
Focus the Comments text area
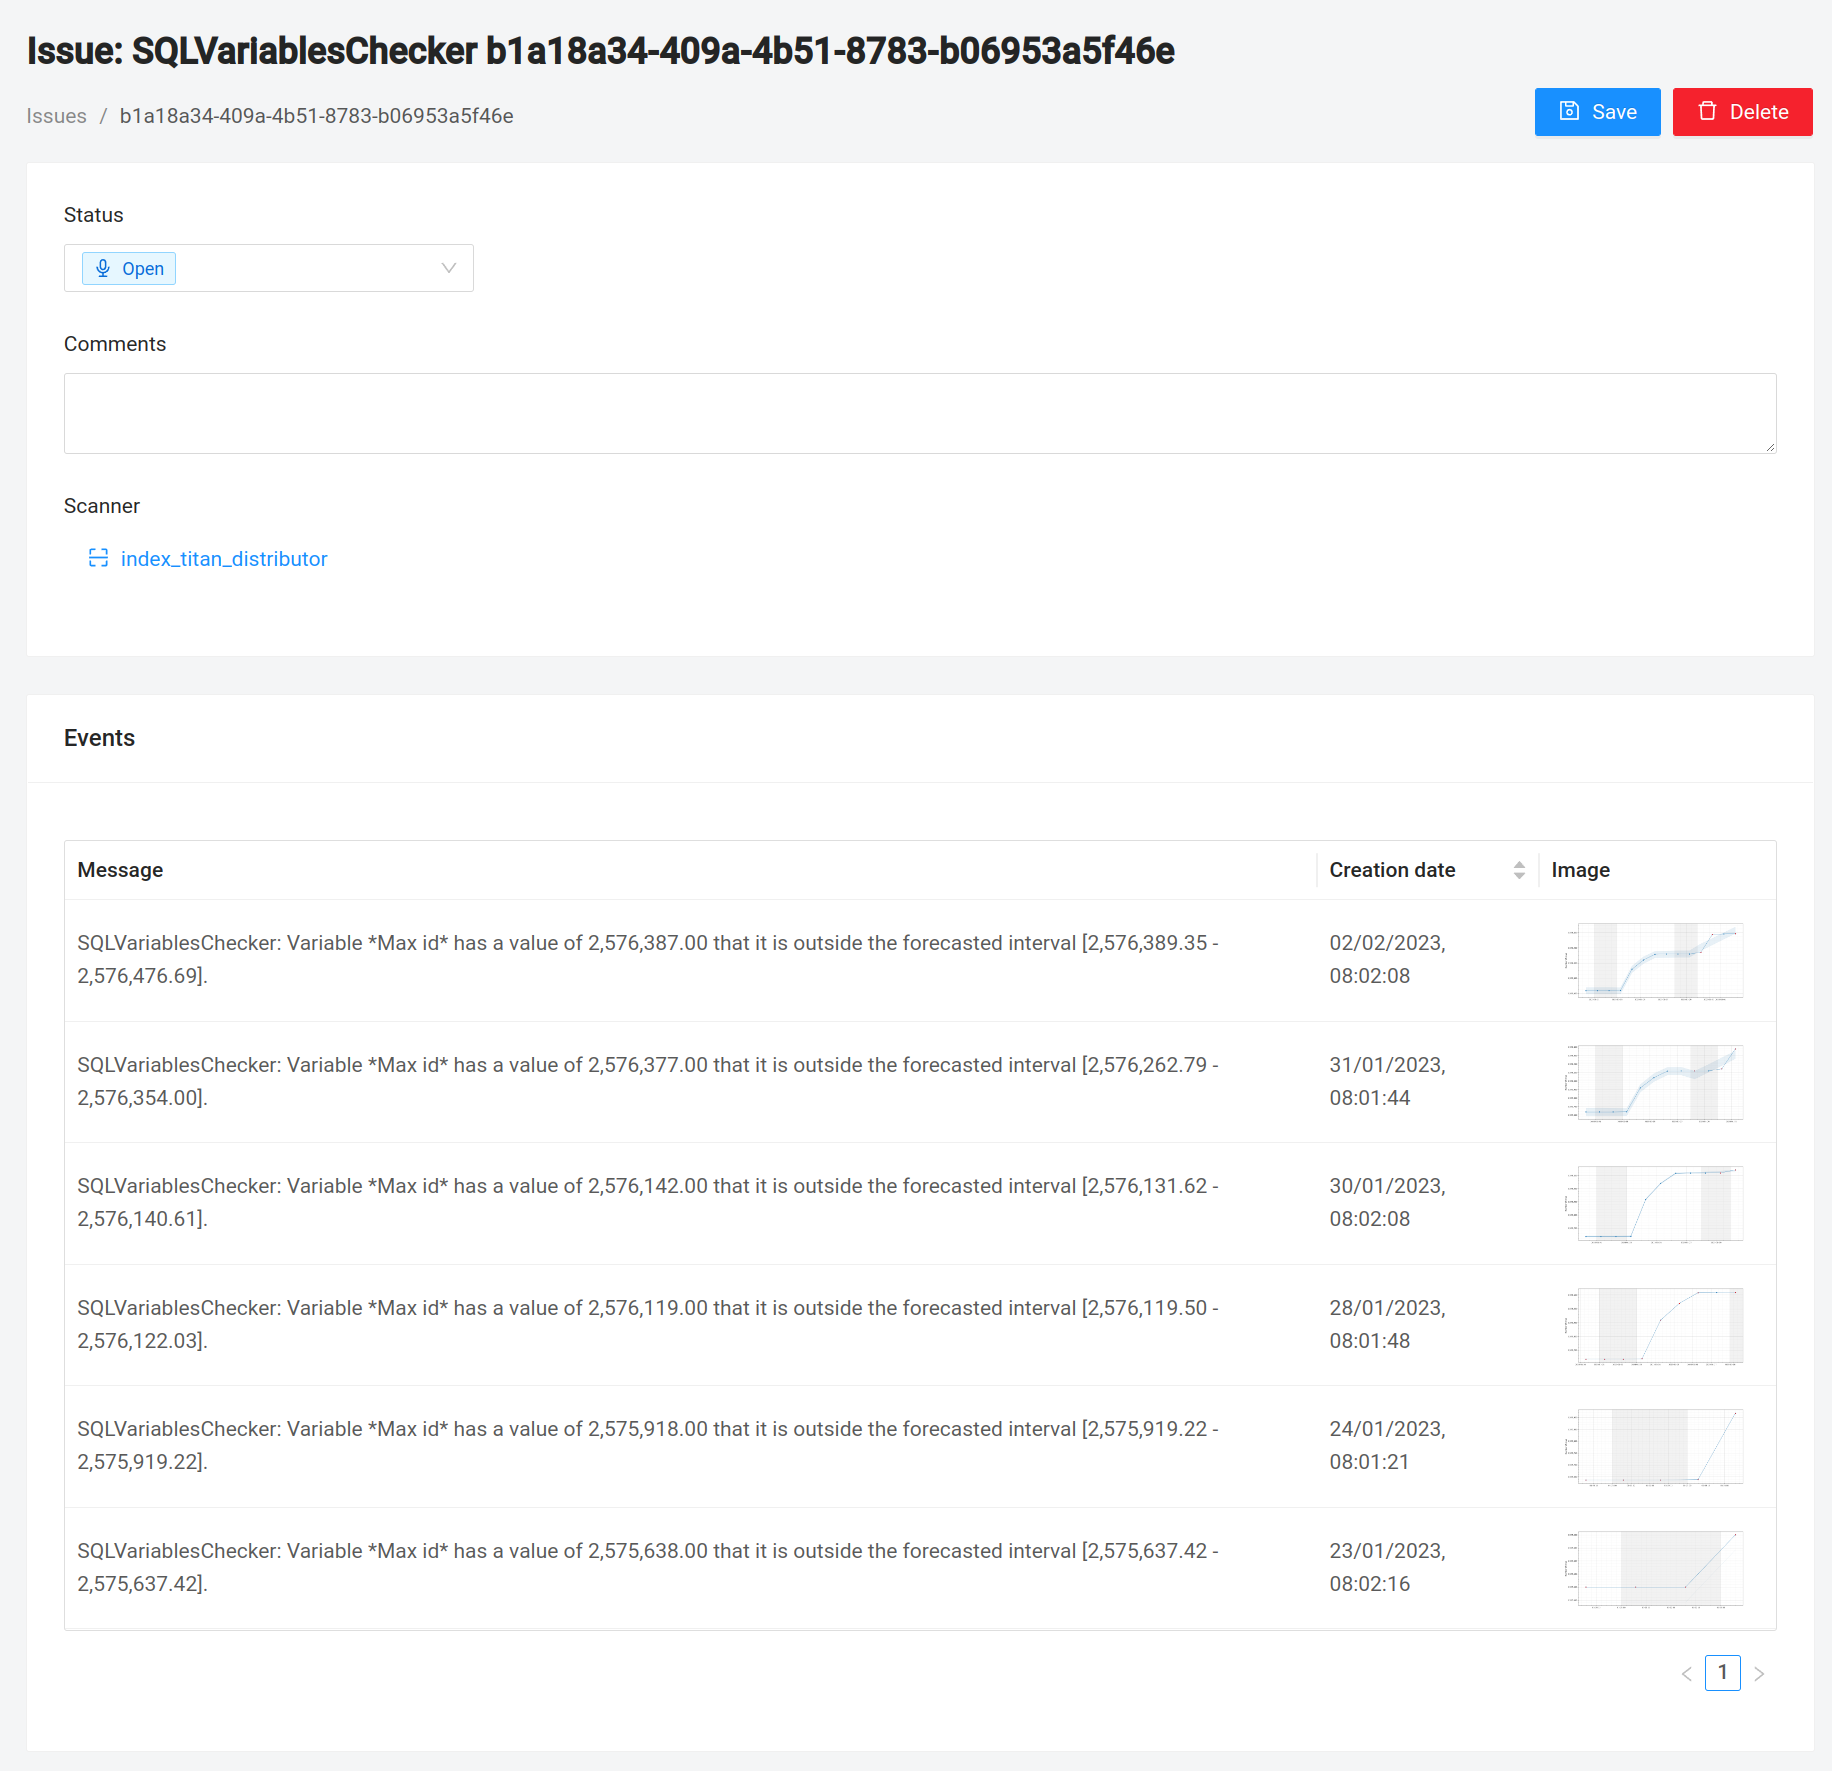point(920,413)
